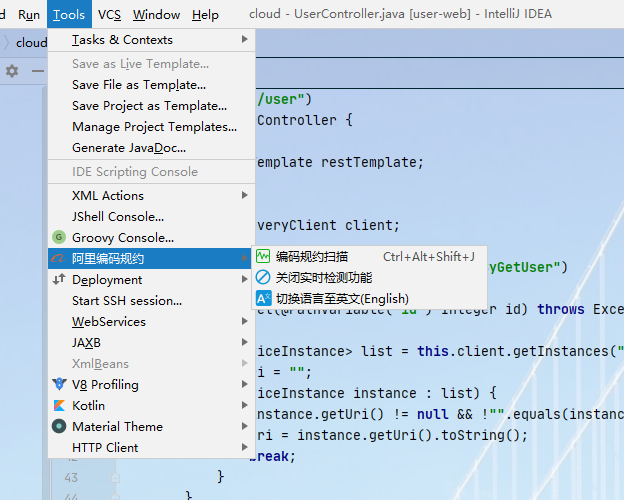Disable real-time inspection via 关闭实时检测功能
Screen dimensions: 624x500
(x=323, y=278)
